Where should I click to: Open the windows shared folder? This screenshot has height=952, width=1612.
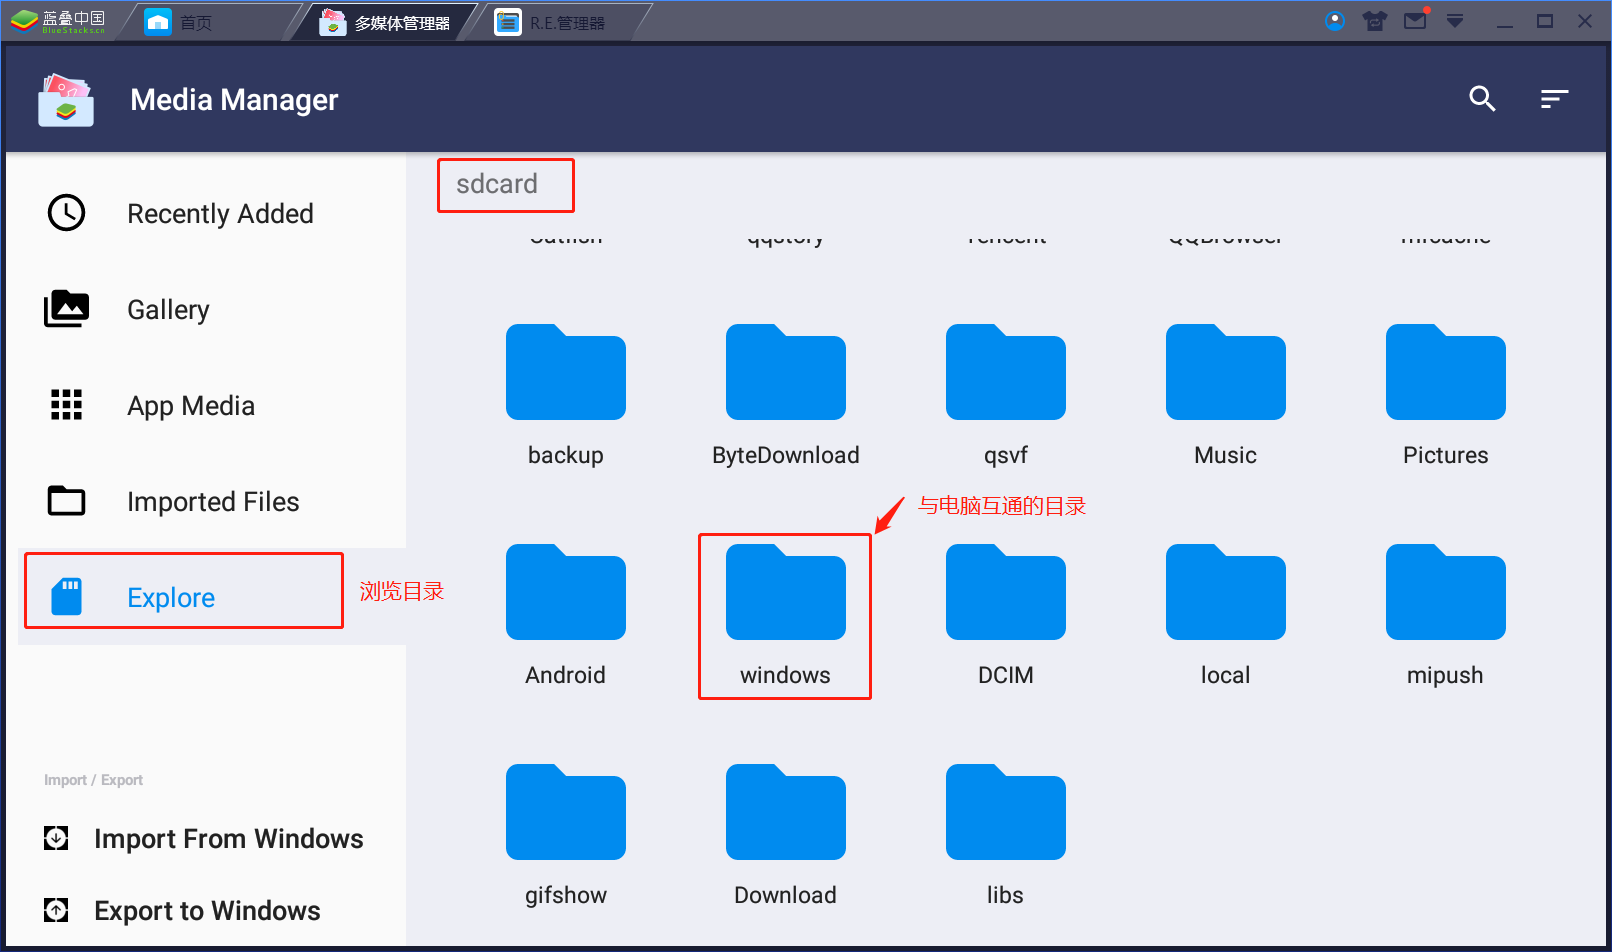click(x=785, y=615)
